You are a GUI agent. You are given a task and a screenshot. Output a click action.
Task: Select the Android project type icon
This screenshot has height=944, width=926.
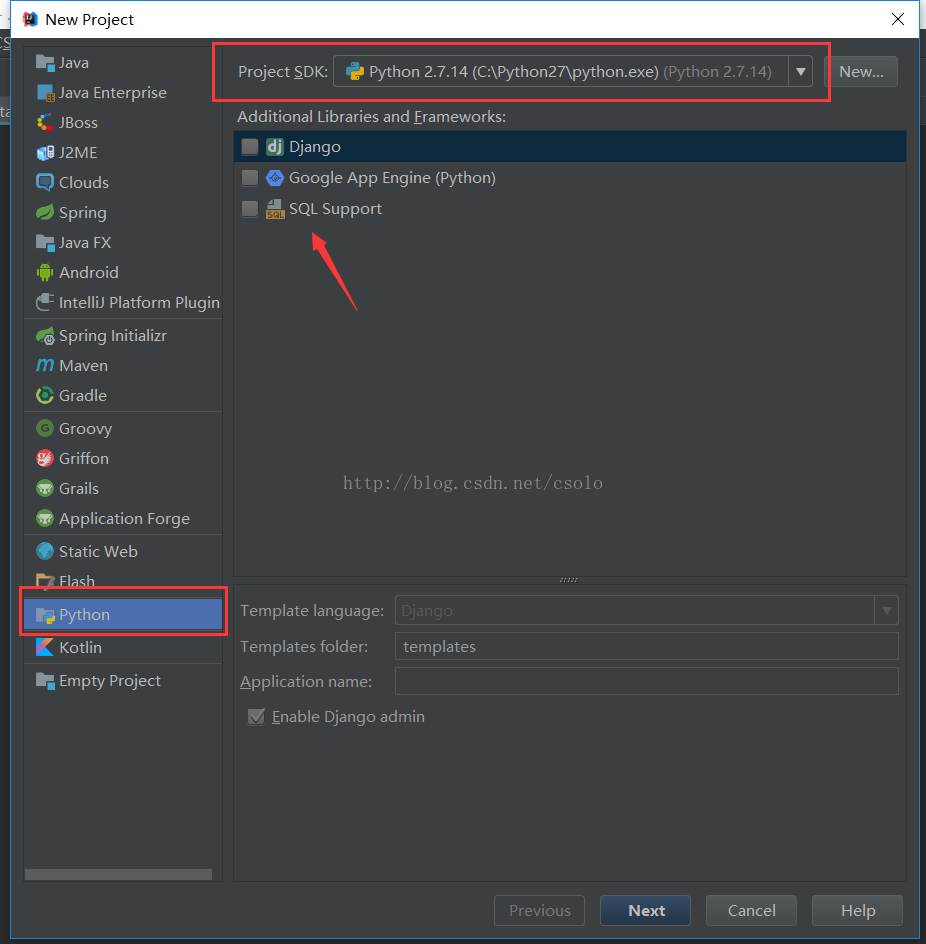(x=44, y=273)
